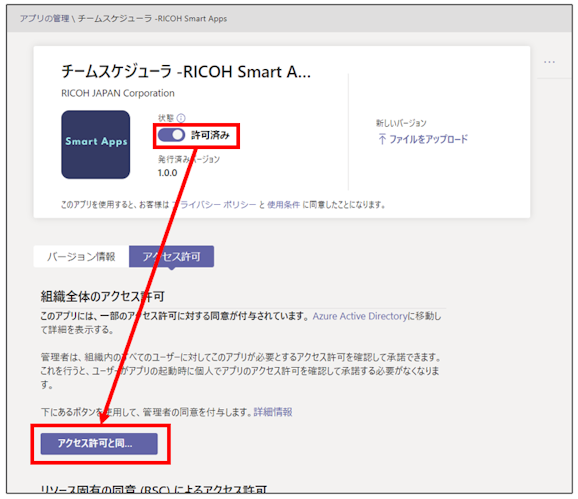Click the ファイルをアップロード link
This screenshot has width=578, height=499.
pyautogui.click(x=428, y=139)
